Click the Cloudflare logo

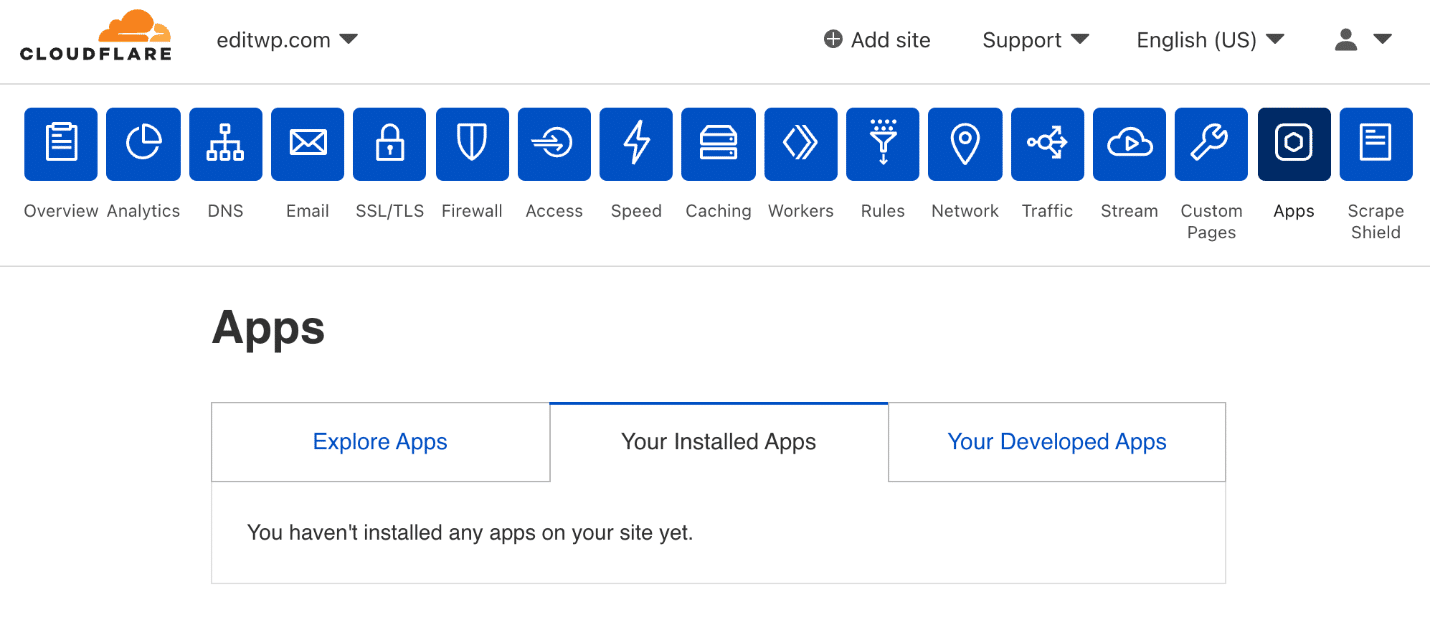tap(96, 36)
